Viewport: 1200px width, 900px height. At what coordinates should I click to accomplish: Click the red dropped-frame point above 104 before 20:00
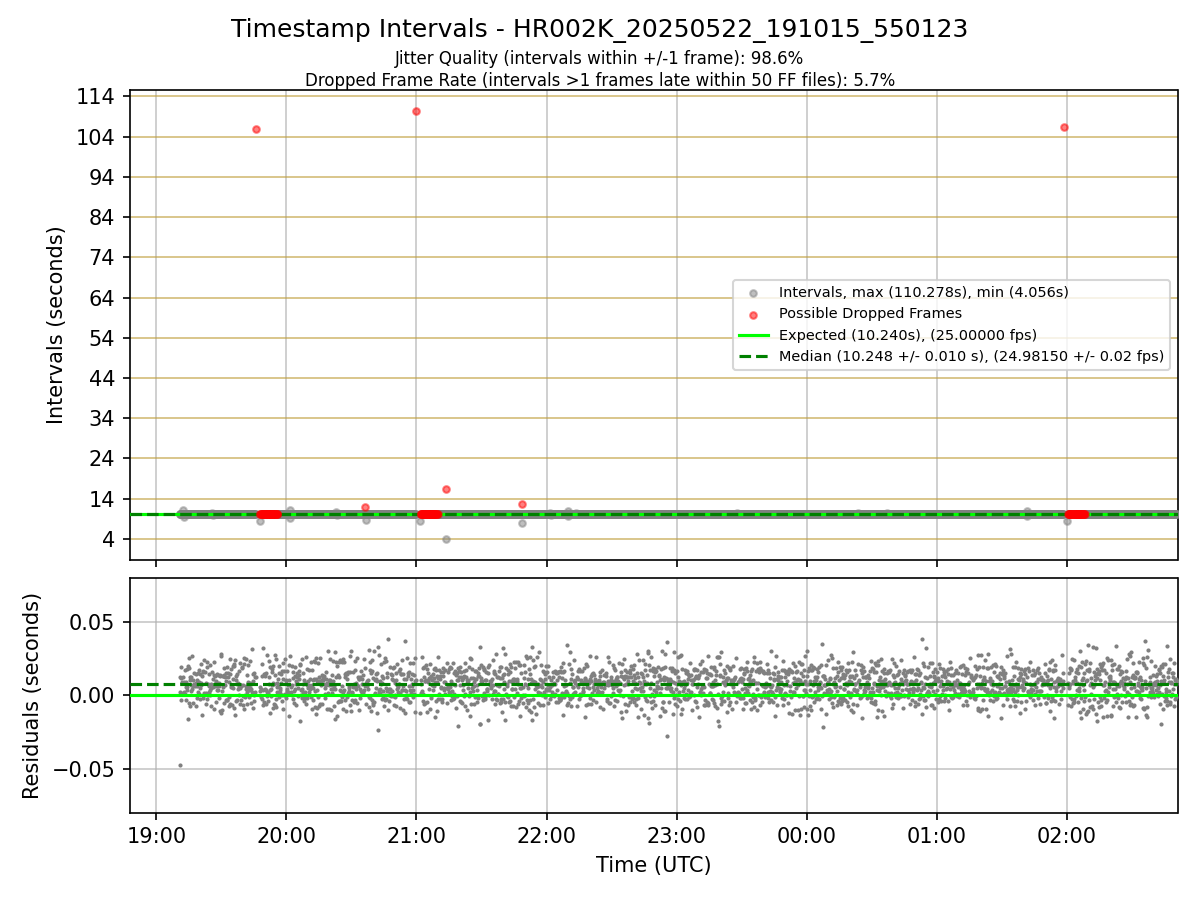tap(256, 129)
